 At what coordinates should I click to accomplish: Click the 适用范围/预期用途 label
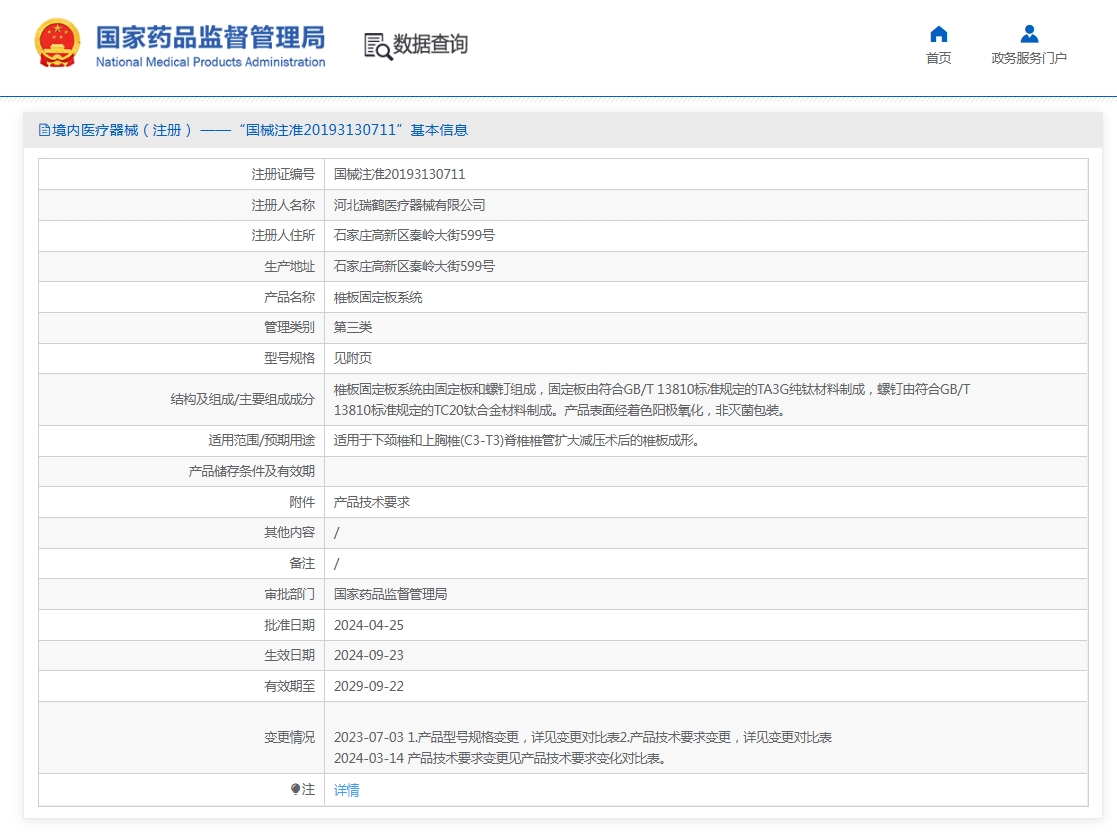point(261,440)
